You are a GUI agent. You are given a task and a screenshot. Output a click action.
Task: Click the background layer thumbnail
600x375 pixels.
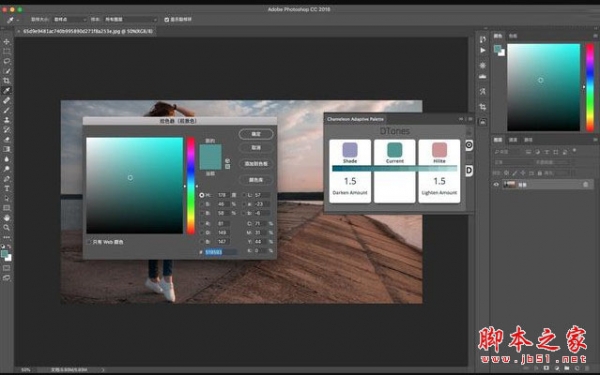point(509,184)
